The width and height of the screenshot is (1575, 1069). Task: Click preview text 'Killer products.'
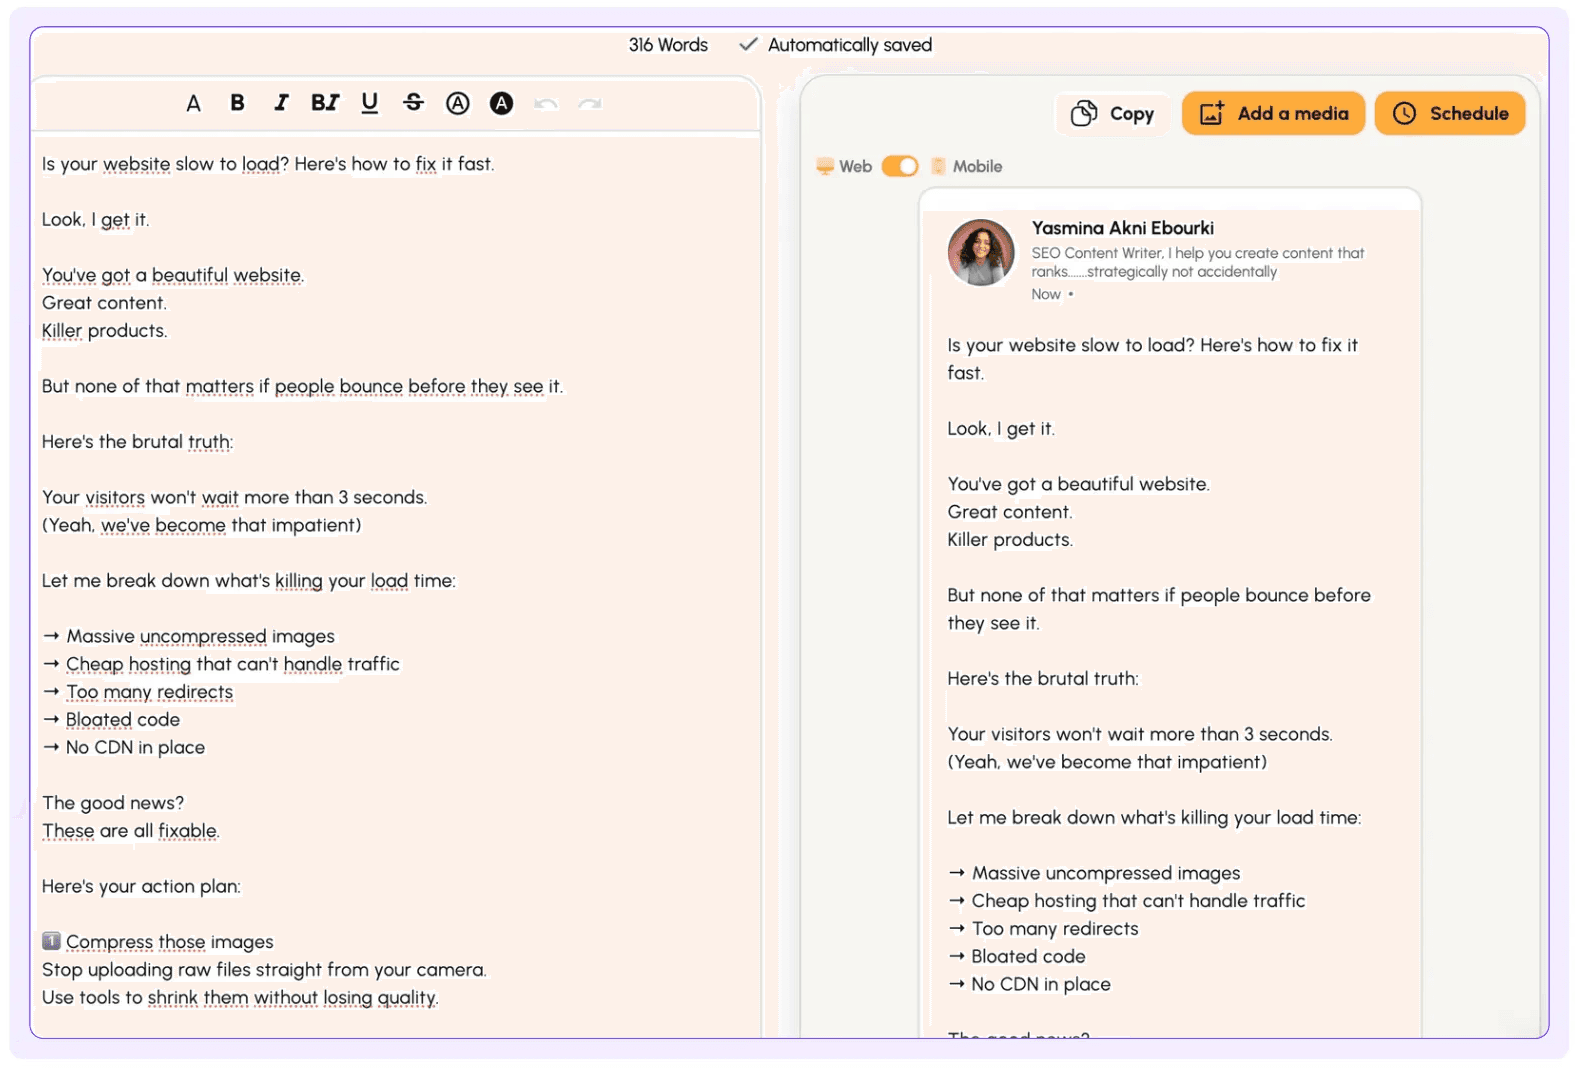(1010, 540)
